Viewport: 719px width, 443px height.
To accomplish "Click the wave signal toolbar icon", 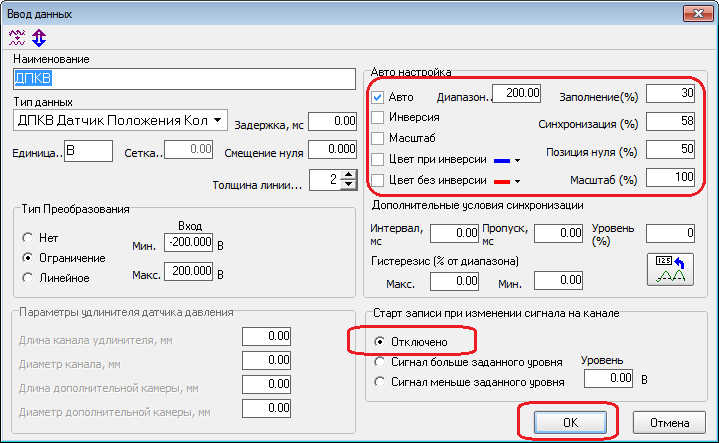I will coord(17,38).
